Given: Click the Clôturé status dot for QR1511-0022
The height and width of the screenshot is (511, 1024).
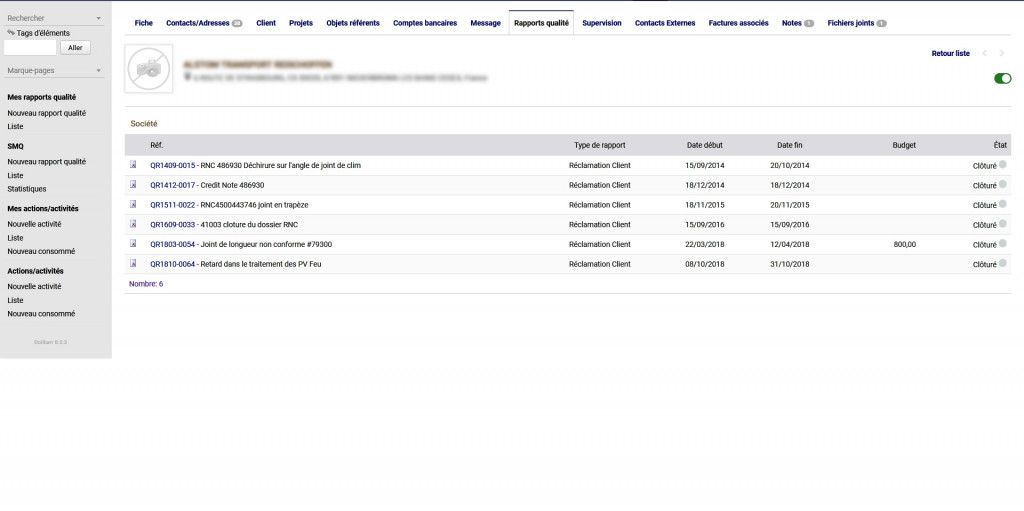Looking at the screenshot, I should pos(1003,204).
